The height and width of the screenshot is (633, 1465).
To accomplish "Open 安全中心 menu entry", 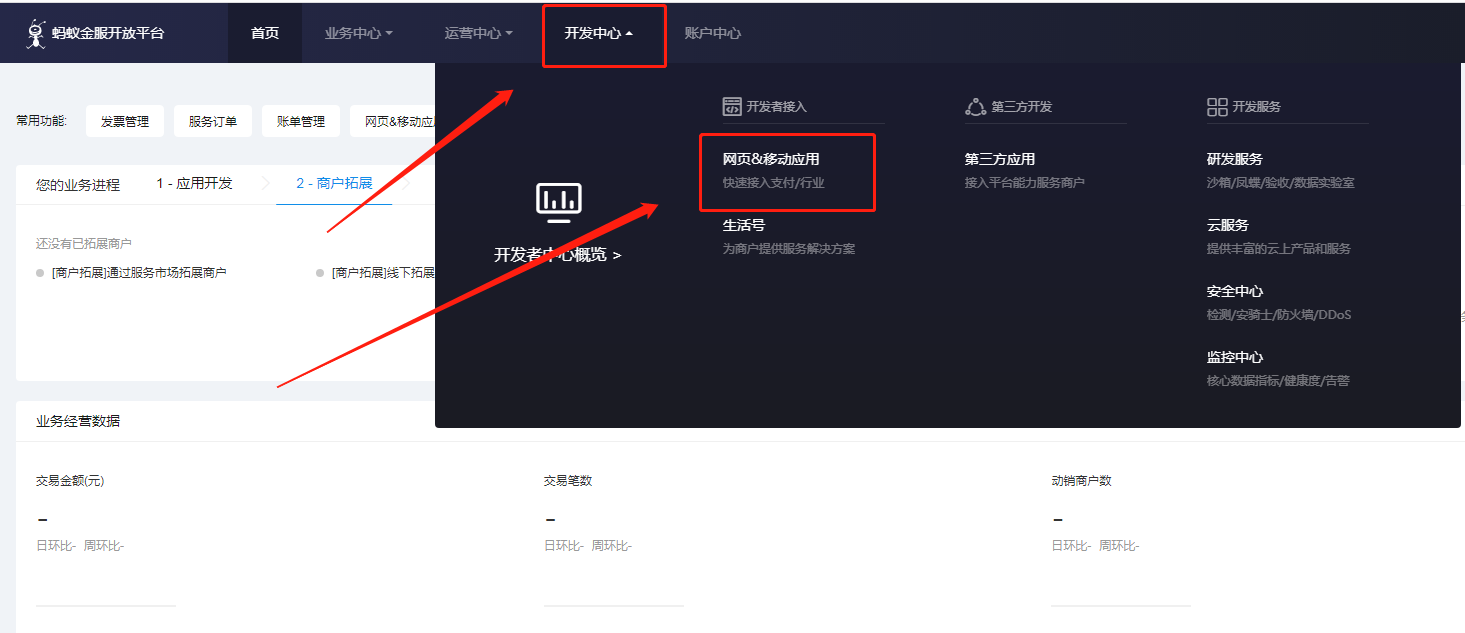I will tap(1235, 291).
